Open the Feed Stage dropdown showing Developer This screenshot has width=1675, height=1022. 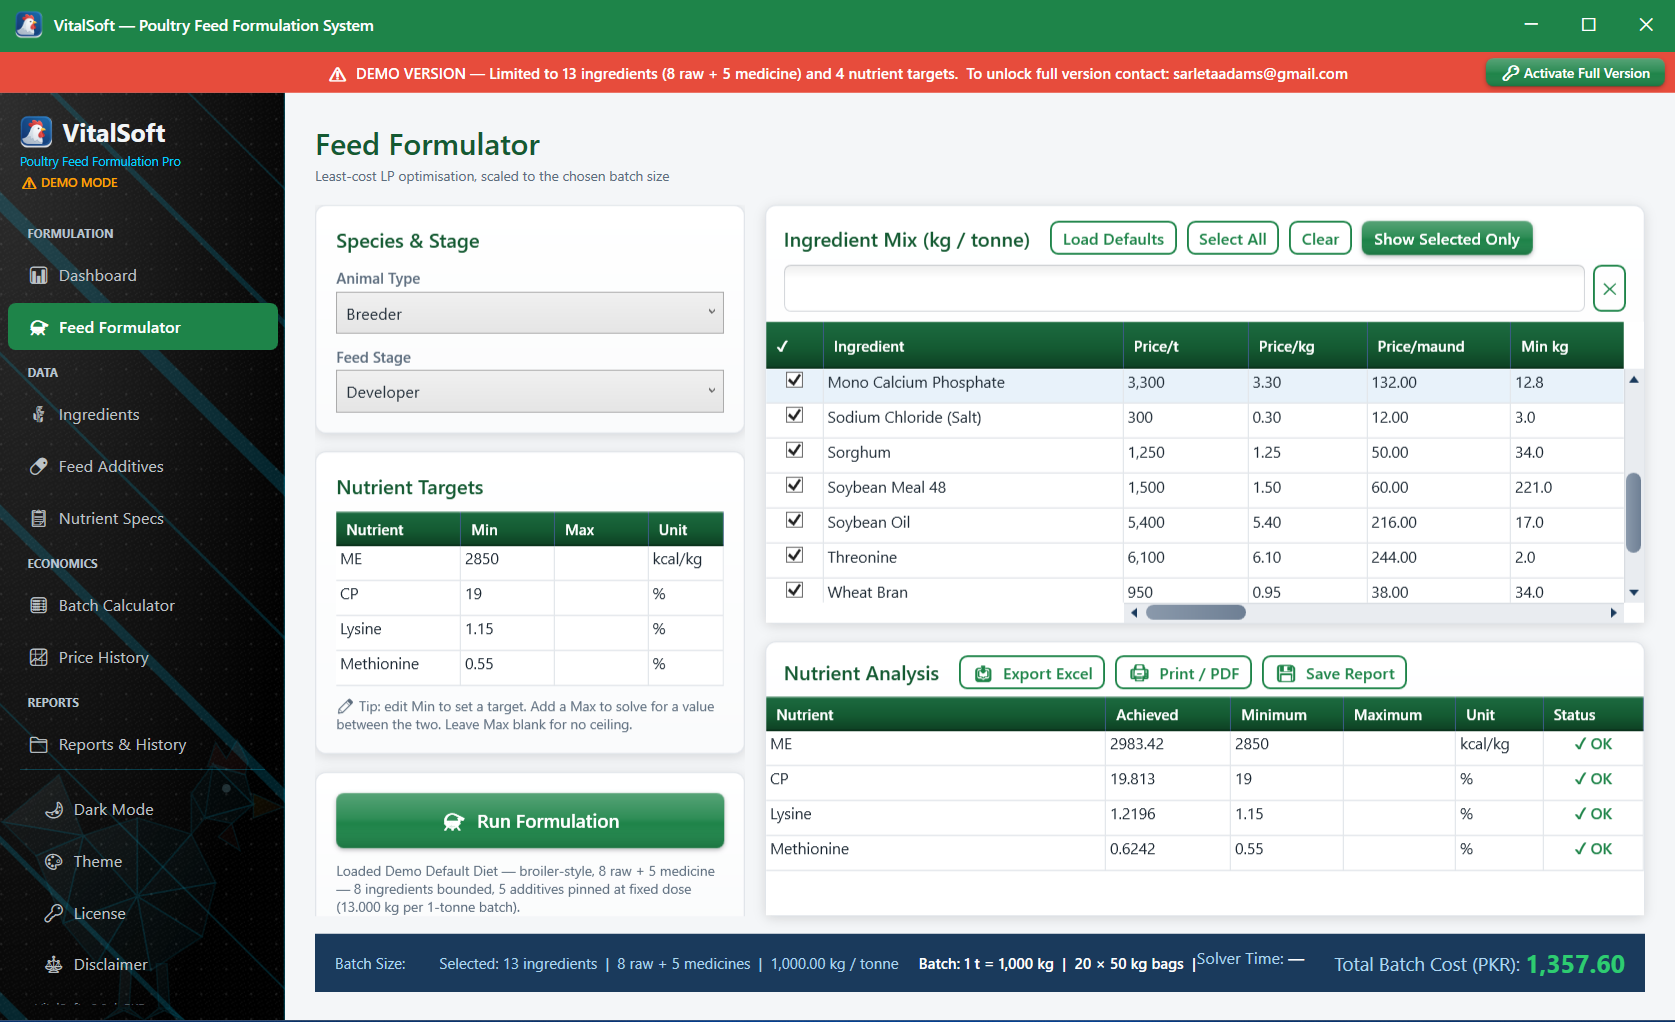coord(530,392)
